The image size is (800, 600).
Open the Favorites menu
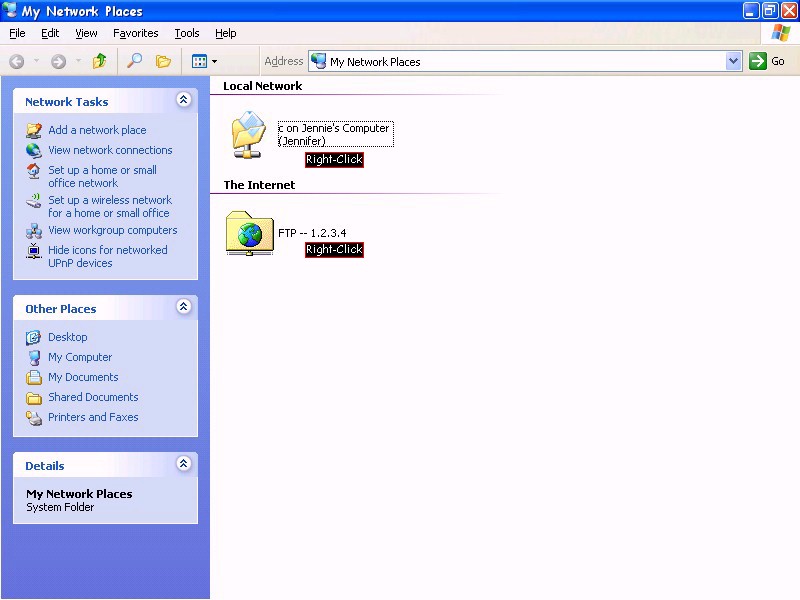point(136,33)
